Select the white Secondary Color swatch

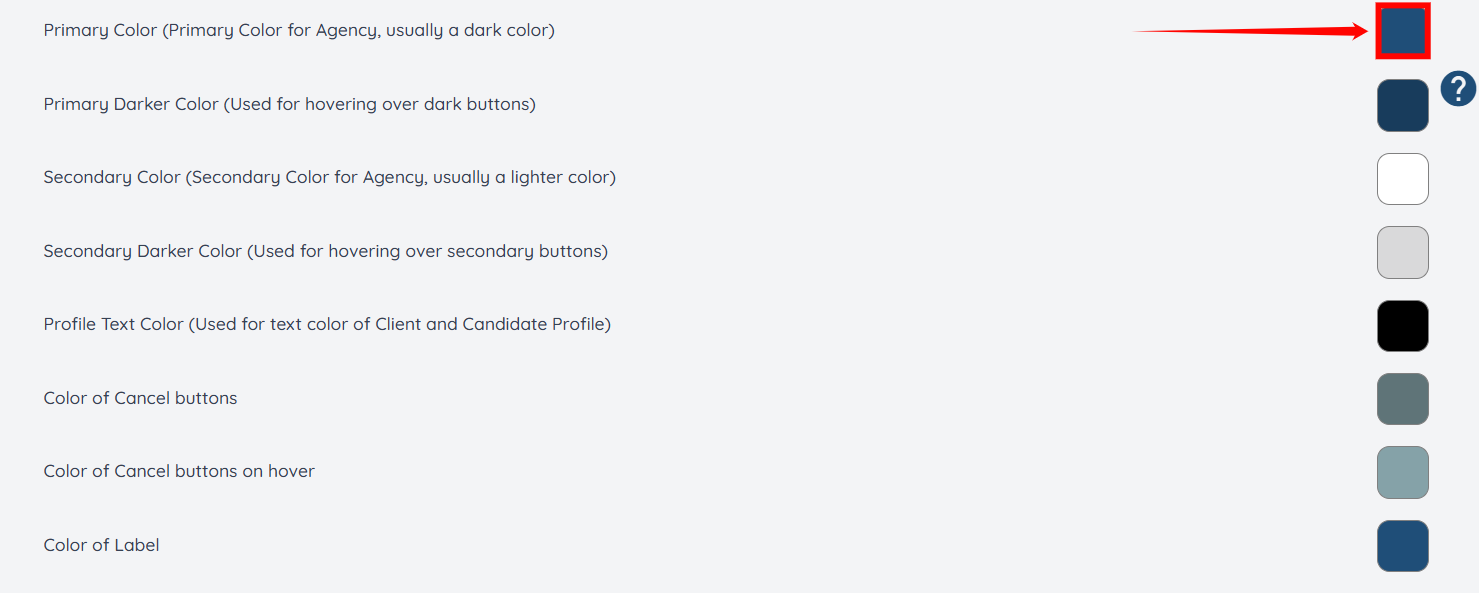(x=1403, y=179)
